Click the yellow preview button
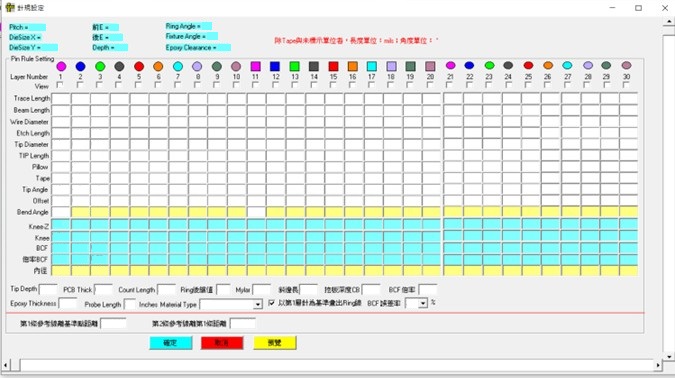 pos(275,343)
